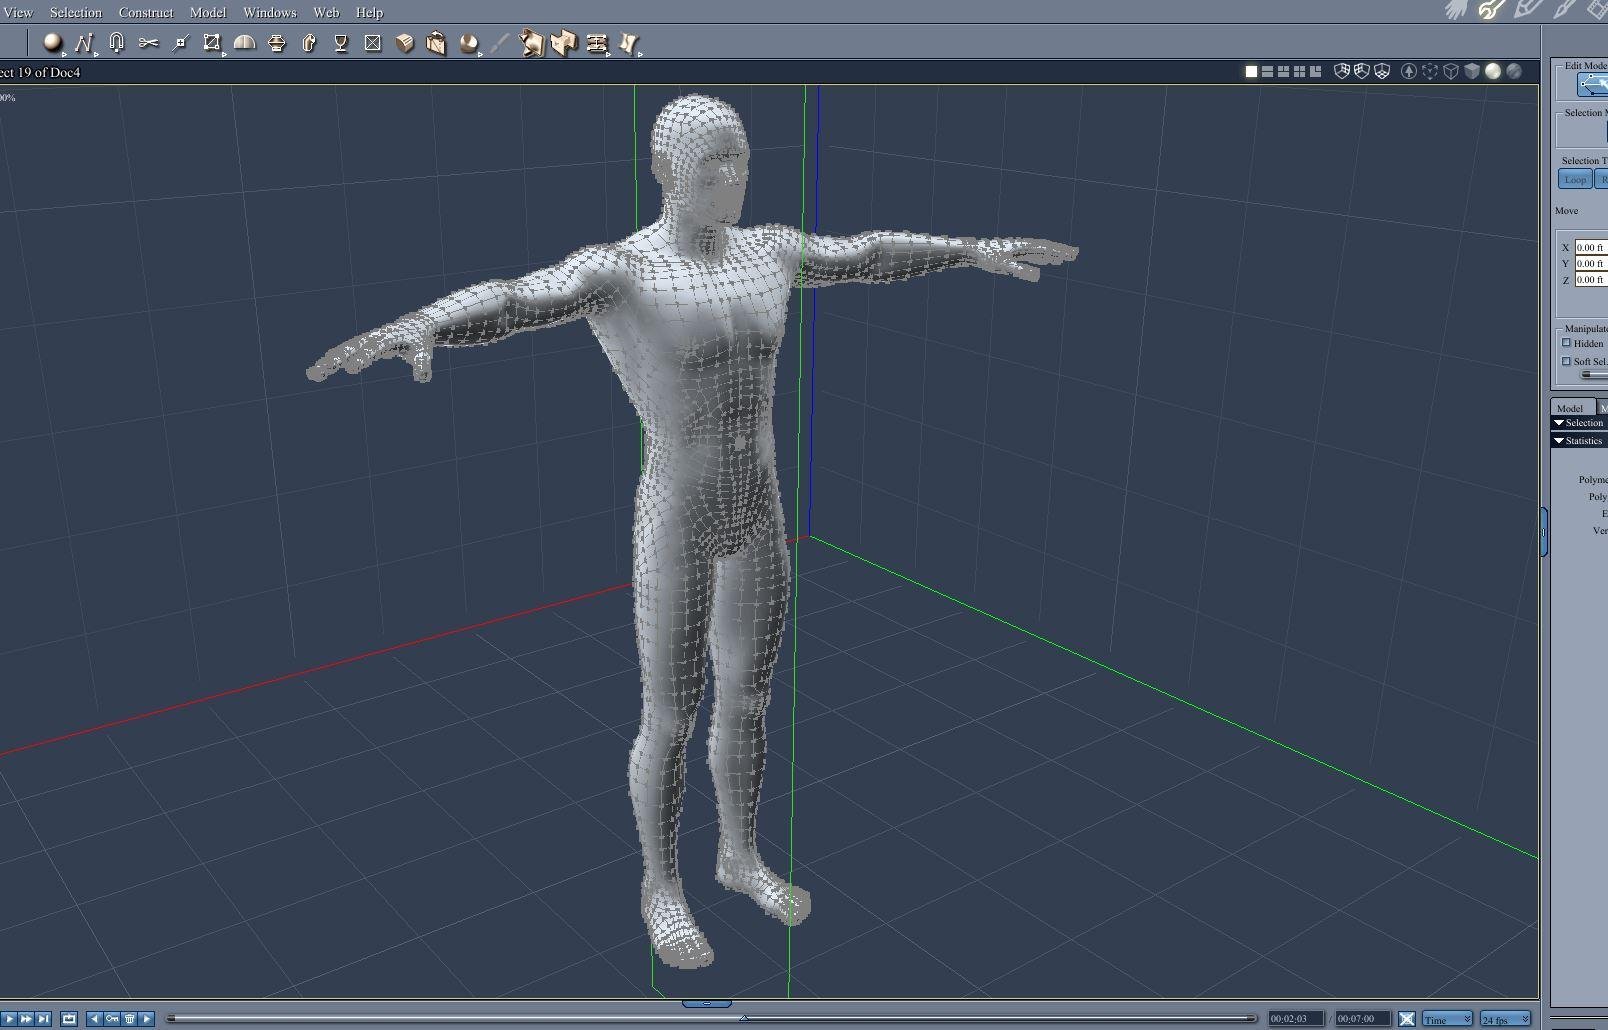This screenshot has width=1608, height=1030.
Task: Go to the previous keyframe
Action: (94, 1019)
